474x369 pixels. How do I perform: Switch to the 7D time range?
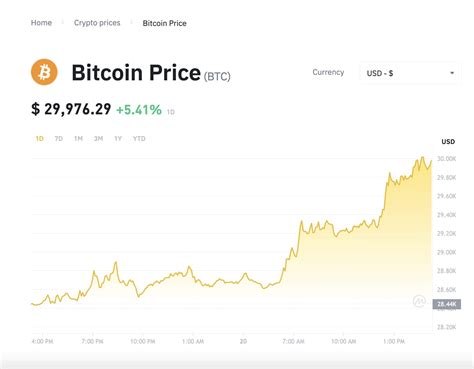point(59,138)
